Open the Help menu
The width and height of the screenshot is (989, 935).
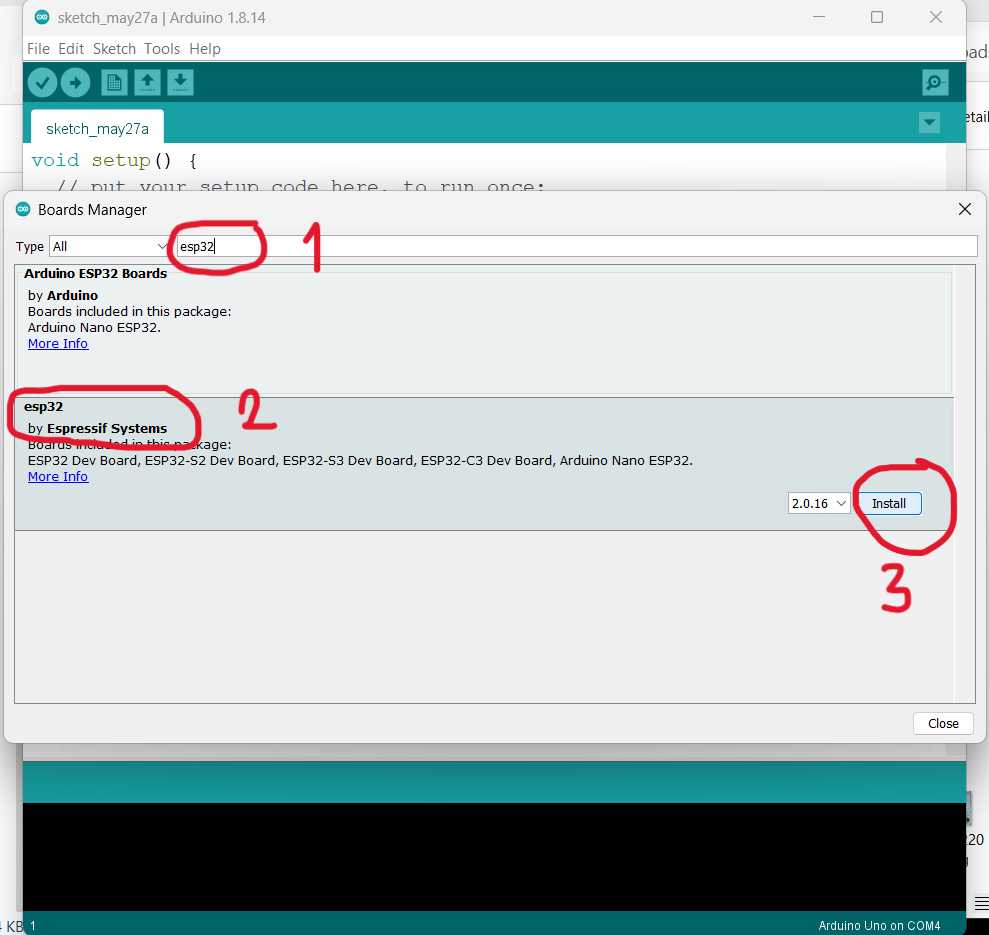coord(205,49)
